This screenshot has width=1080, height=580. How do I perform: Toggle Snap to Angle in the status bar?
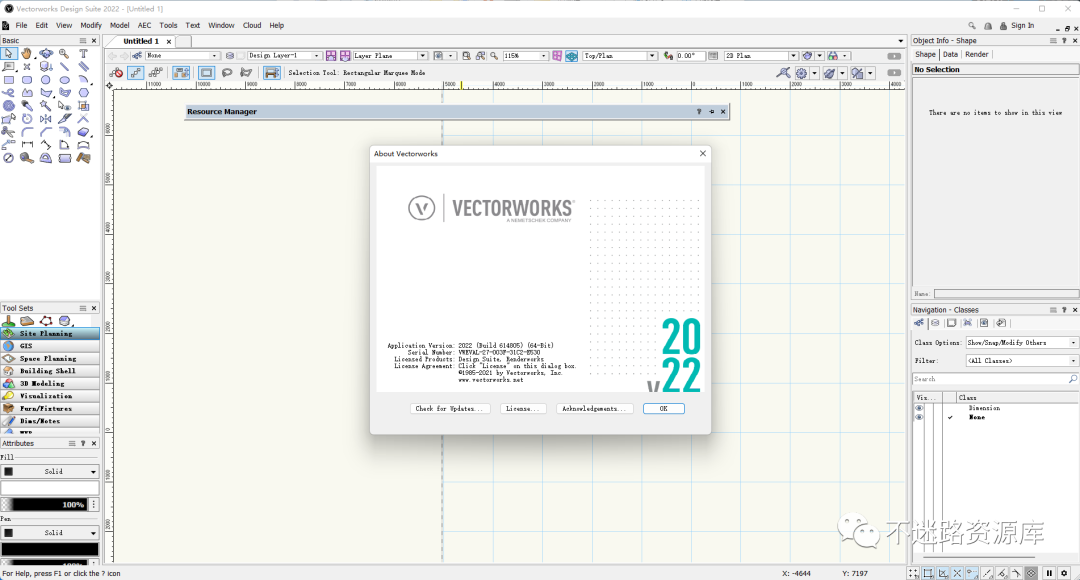943,573
